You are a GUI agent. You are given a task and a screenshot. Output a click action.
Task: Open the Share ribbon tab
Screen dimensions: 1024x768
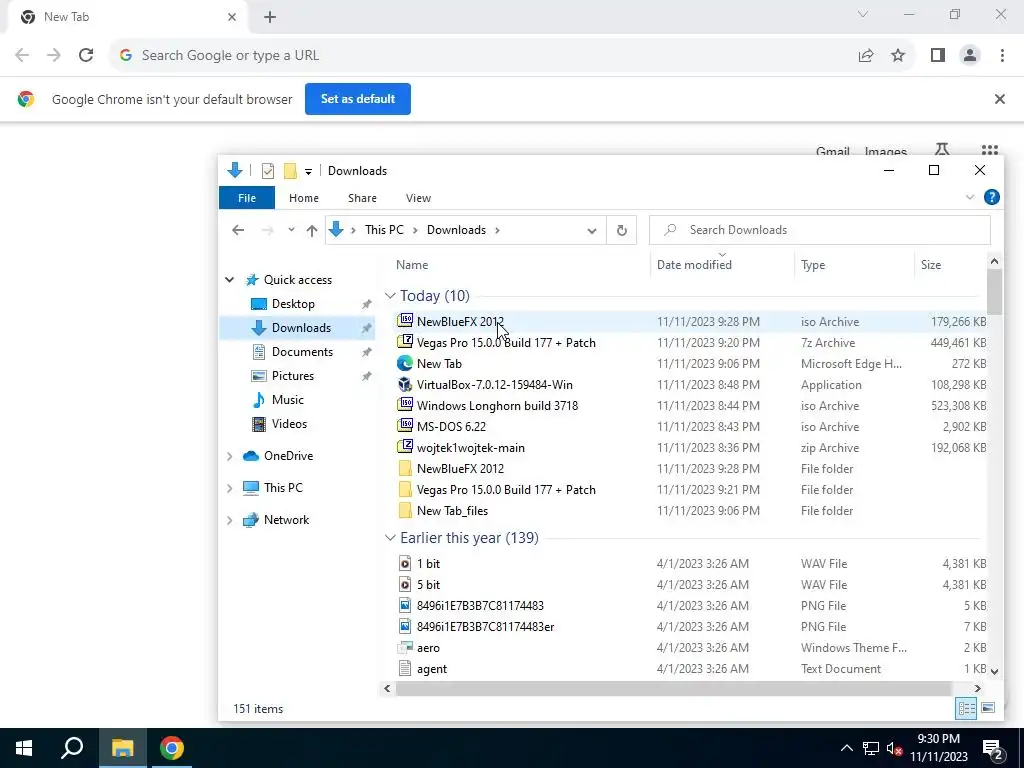tap(362, 198)
